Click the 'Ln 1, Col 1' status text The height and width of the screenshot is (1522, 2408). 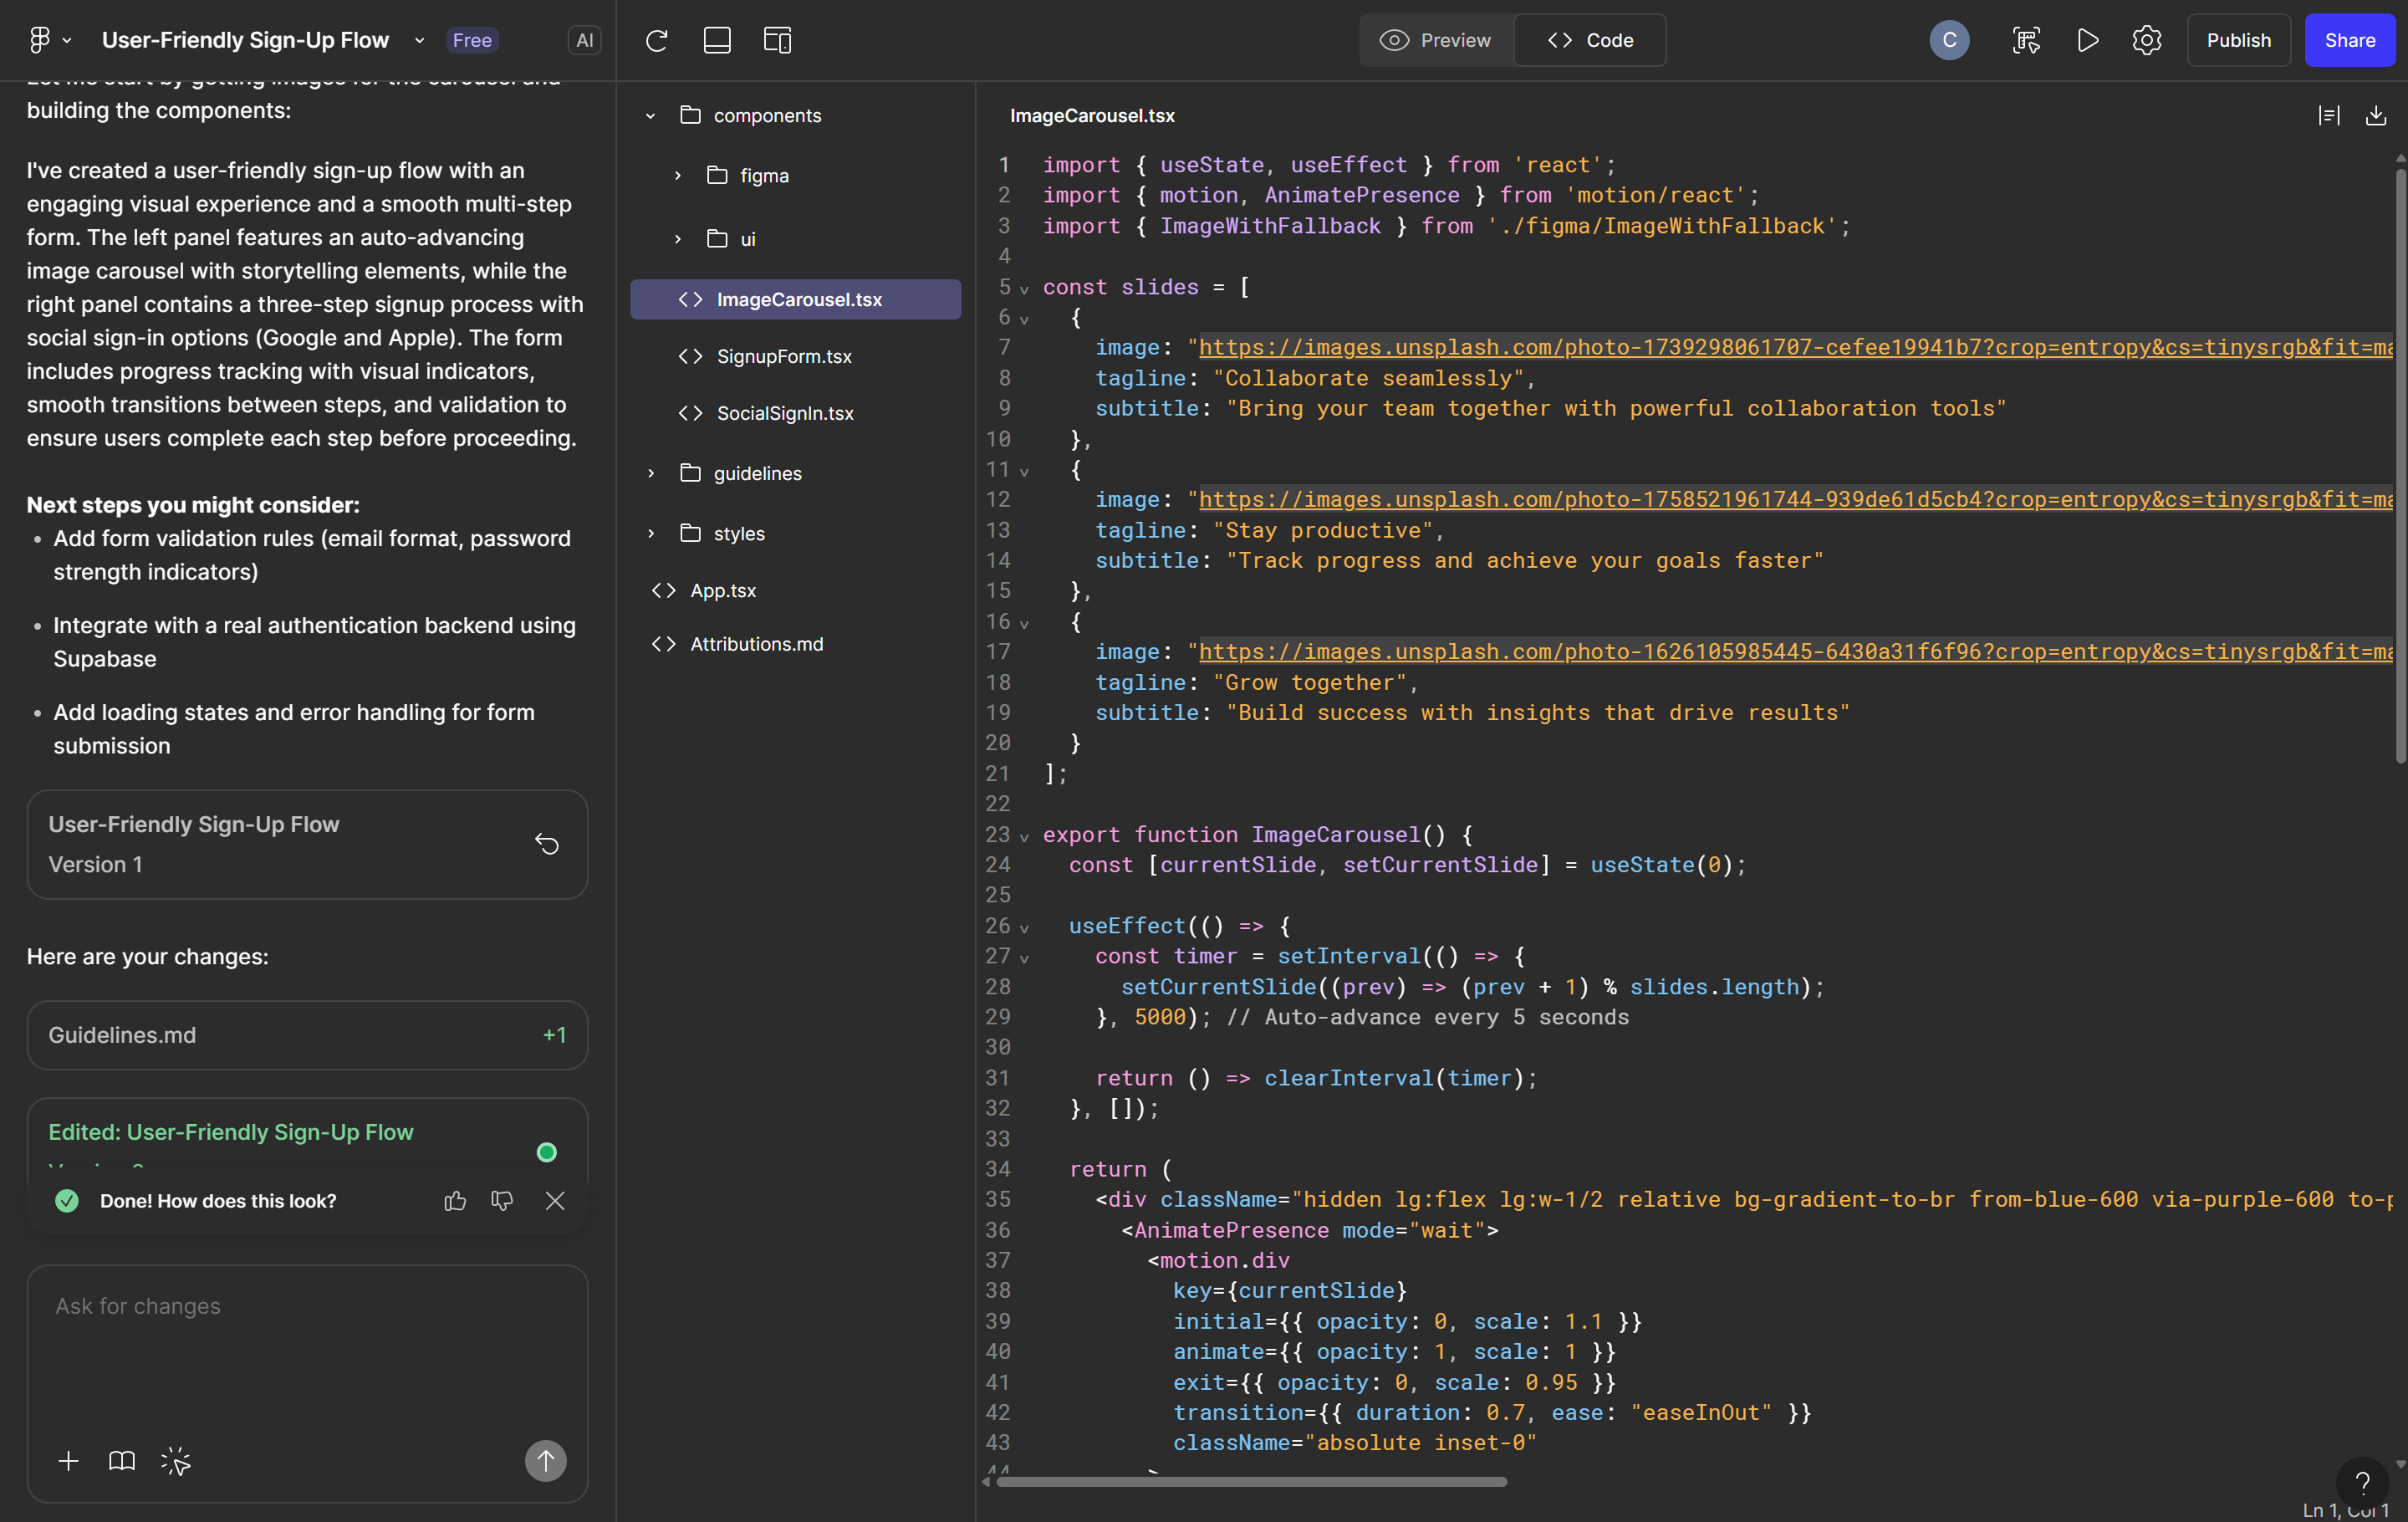coord(2345,1510)
